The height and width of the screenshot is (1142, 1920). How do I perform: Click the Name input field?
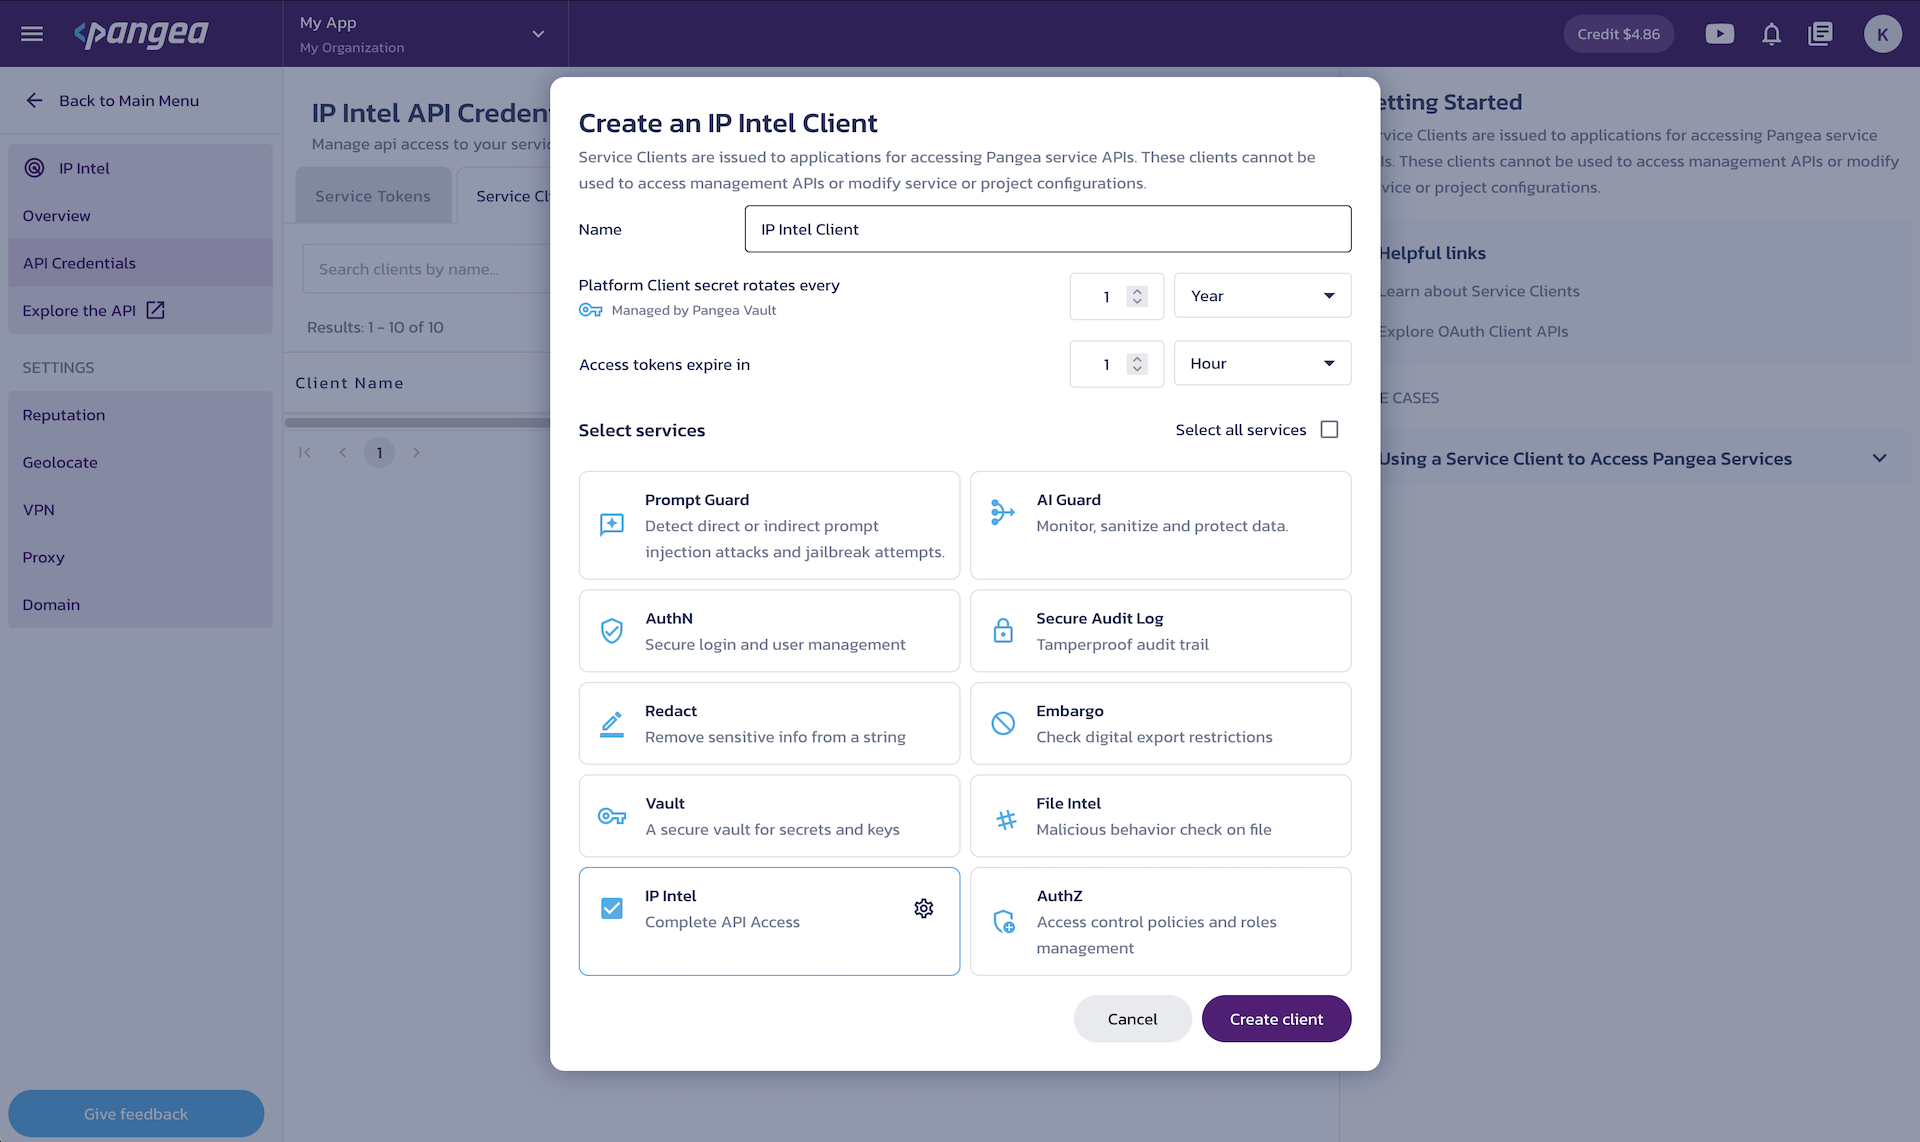click(x=1047, y=229)
